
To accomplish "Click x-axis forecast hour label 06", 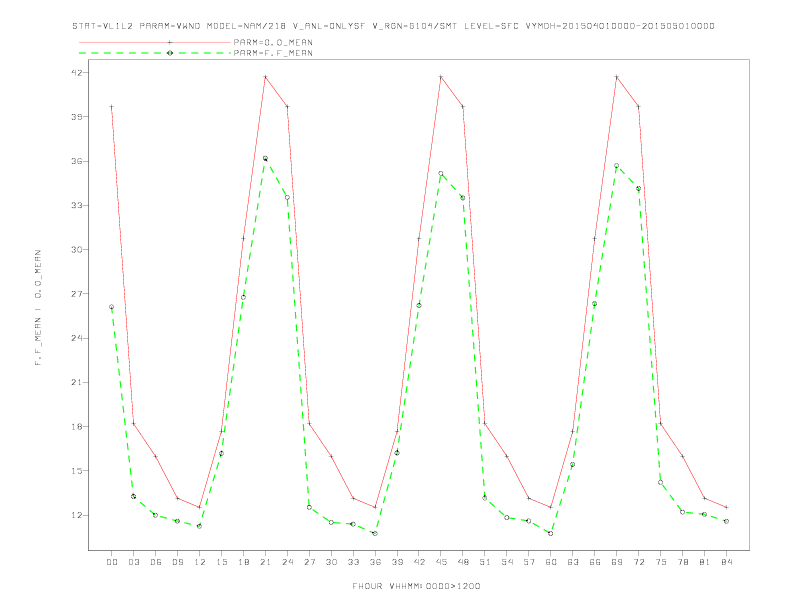I will (x=156, y=562).
